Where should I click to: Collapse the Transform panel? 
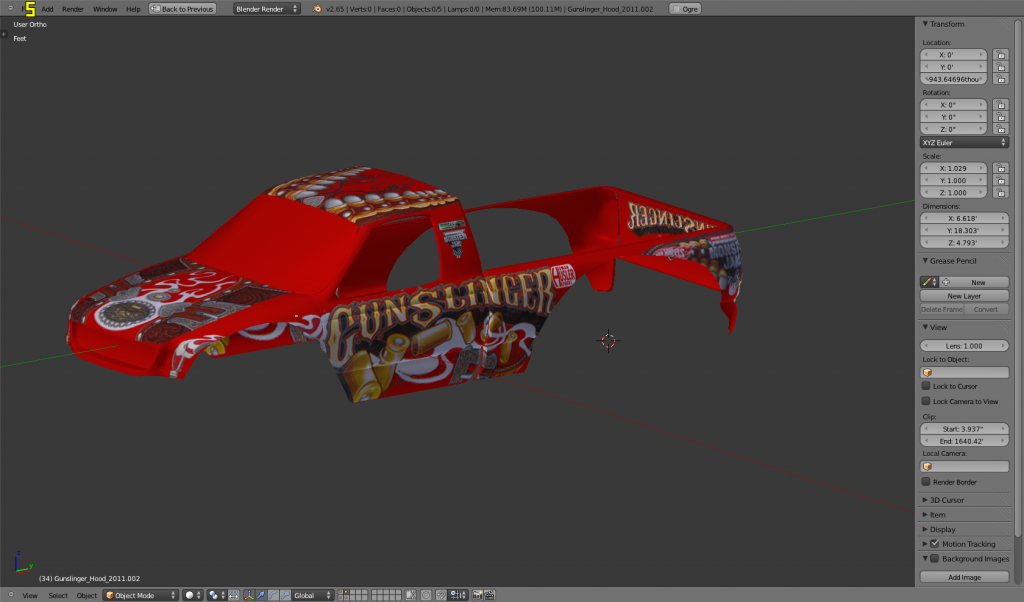[925, 24]
